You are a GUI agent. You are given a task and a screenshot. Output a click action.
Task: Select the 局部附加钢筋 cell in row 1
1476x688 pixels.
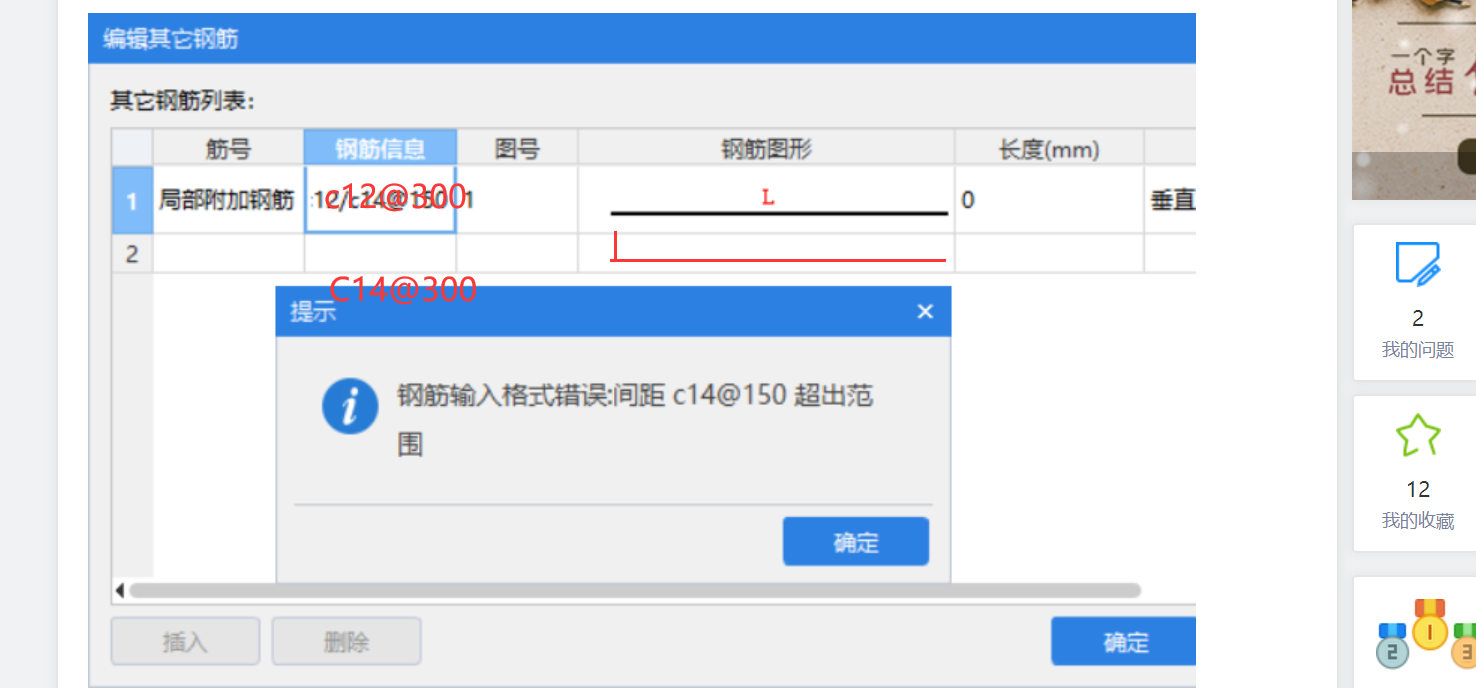228,199
